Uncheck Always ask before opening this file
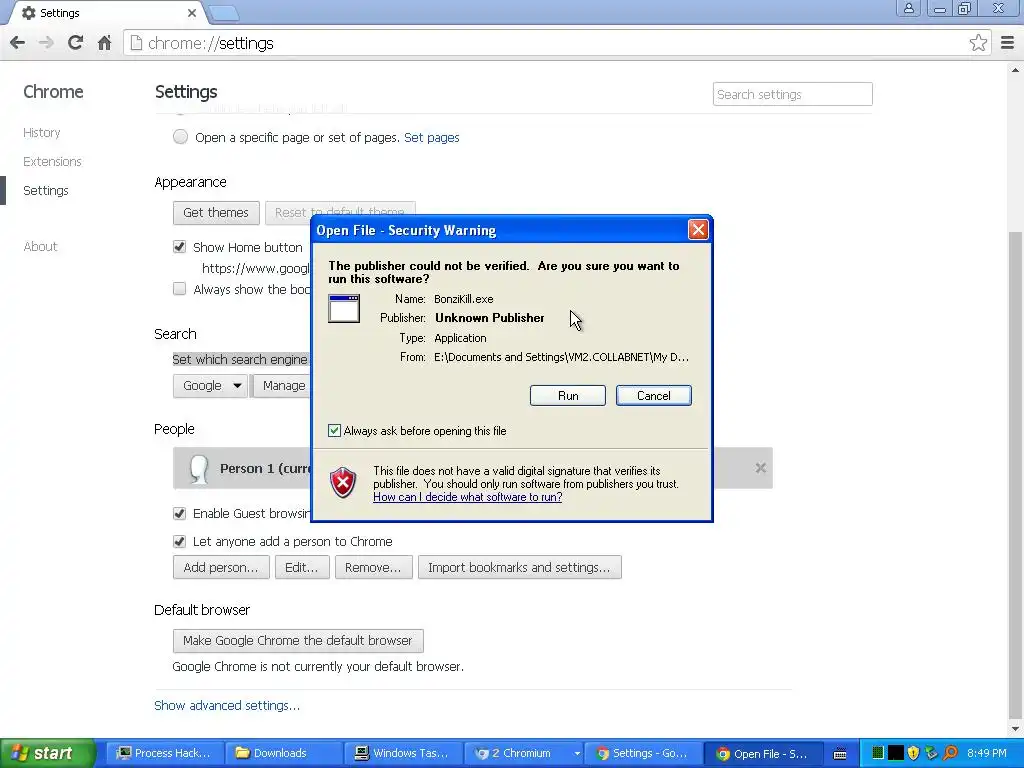 coord(334,430)
